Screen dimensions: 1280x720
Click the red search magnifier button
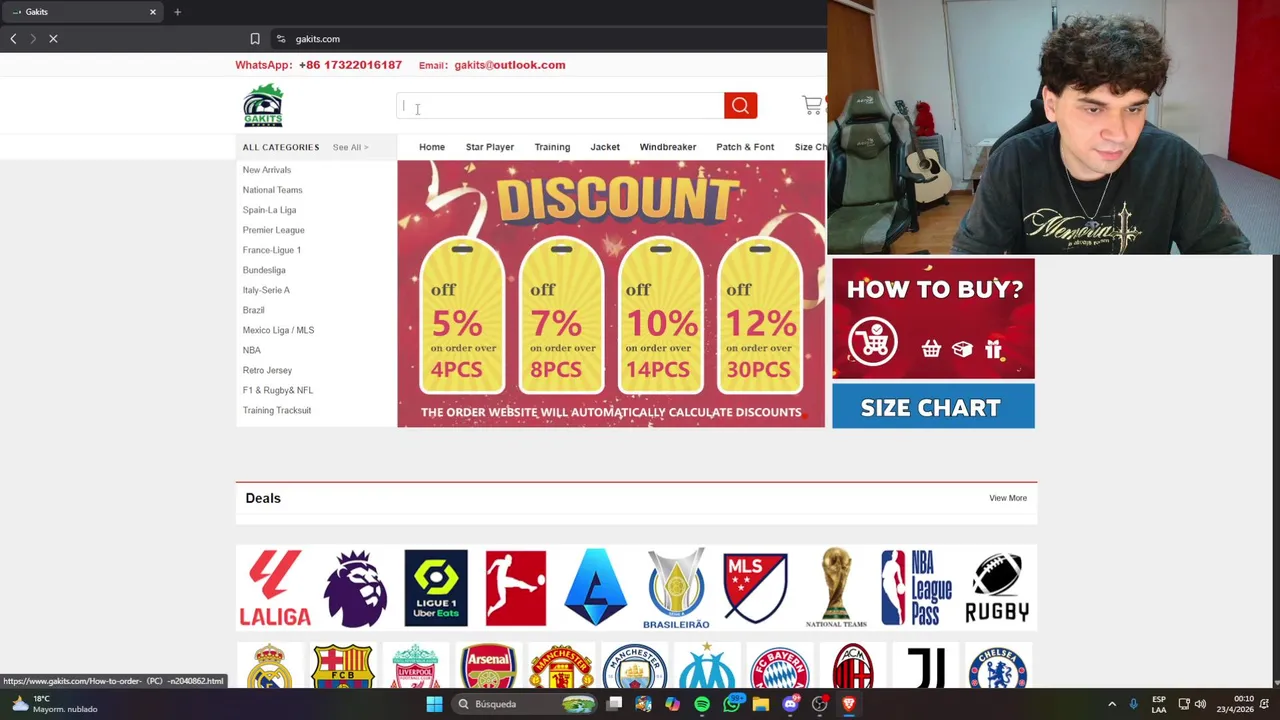pyautogui.click(x=740, y=105)
